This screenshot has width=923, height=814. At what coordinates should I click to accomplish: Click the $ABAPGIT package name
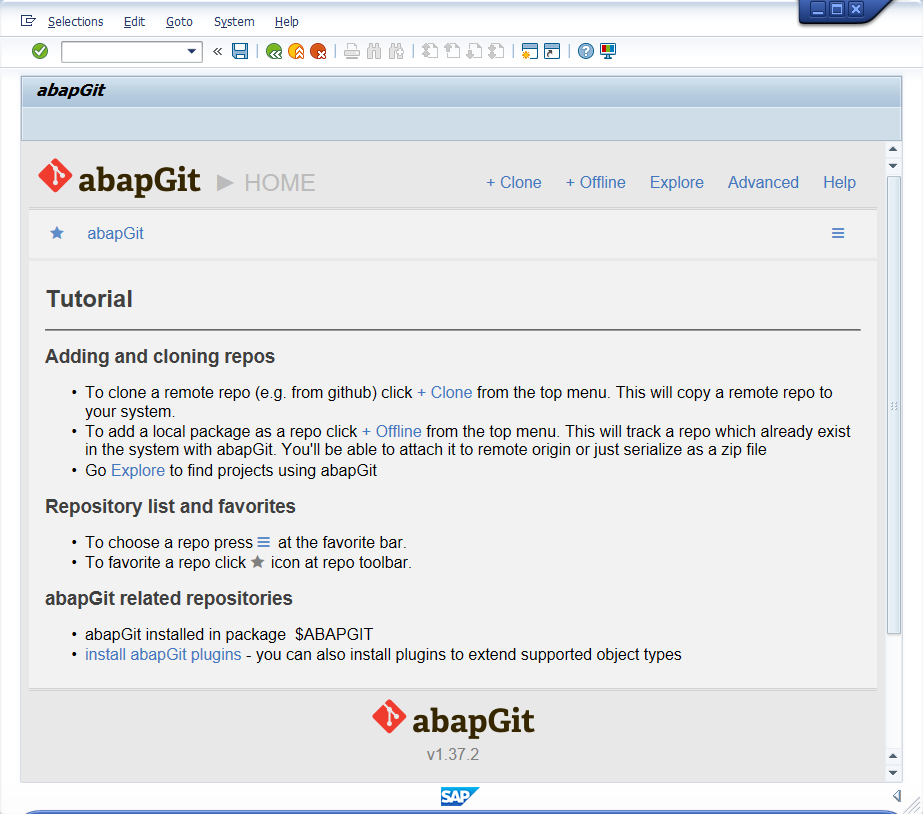pos(334,634)
